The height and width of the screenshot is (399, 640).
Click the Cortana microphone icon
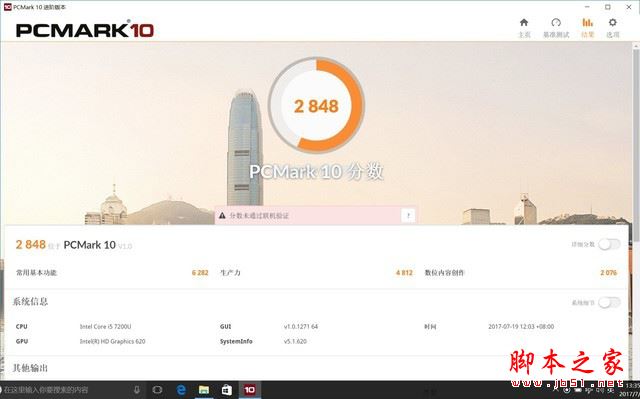[137, 390]
